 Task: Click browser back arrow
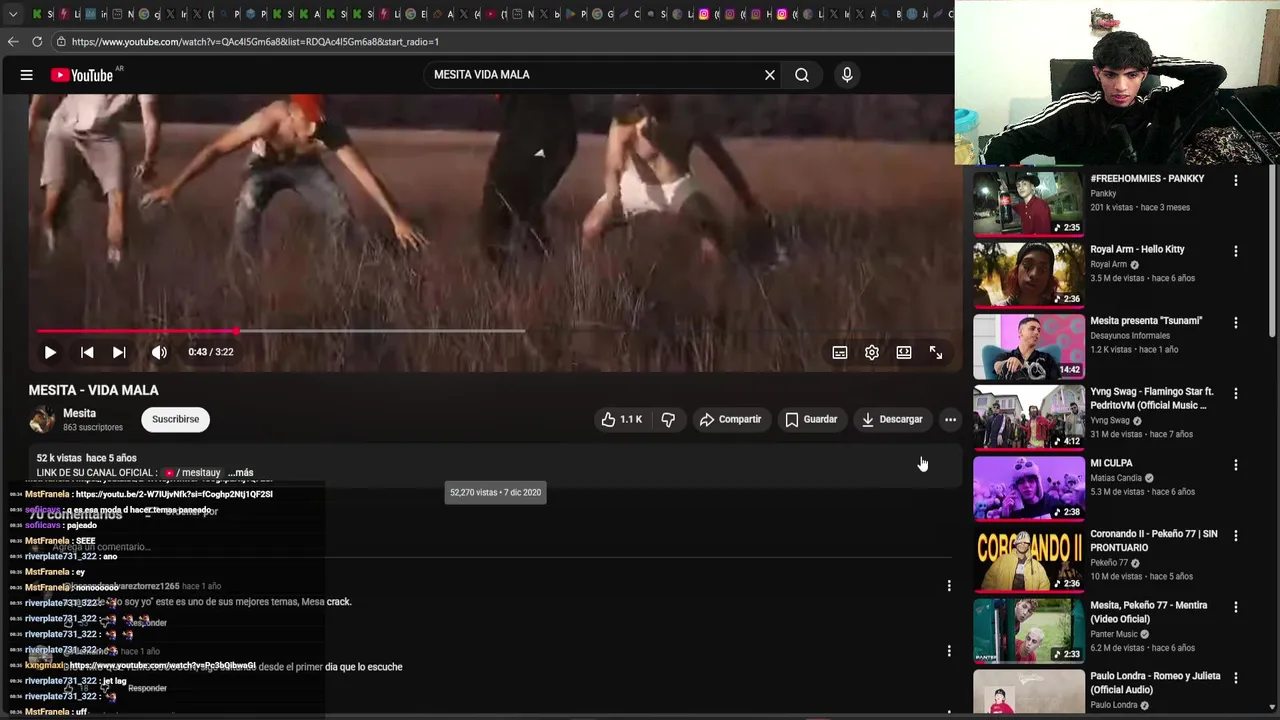(13, 42)
